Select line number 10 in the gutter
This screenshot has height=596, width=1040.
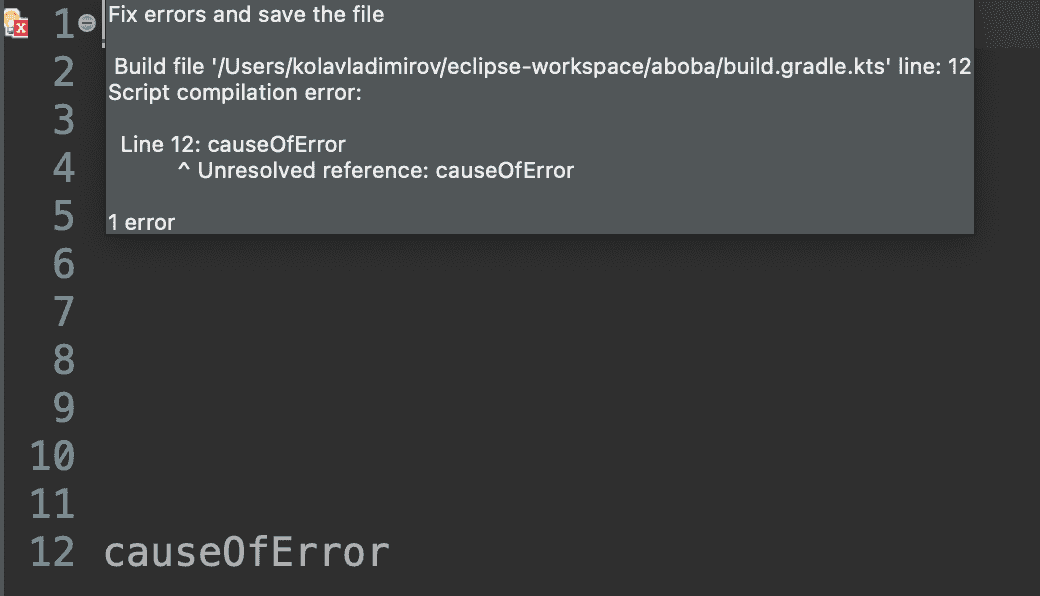[52, 456]
